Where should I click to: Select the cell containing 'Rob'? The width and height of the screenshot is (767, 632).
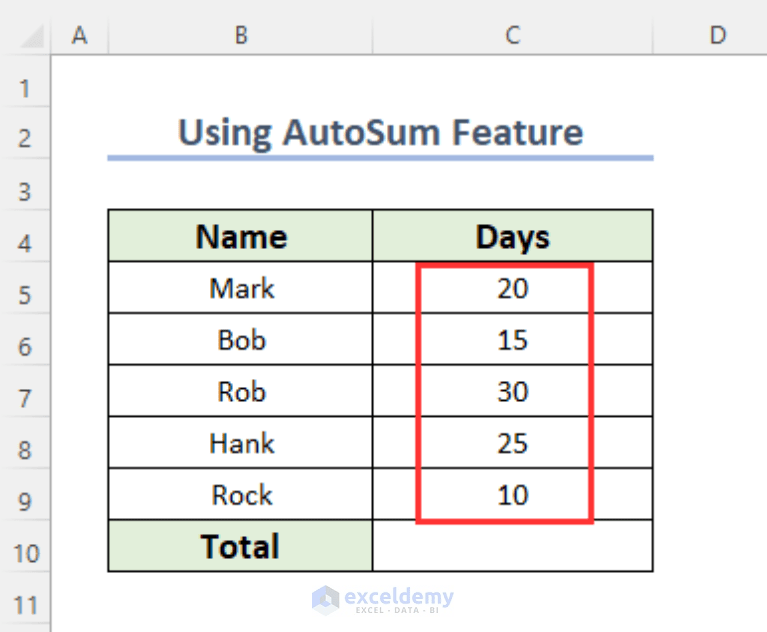click(241, 391)
